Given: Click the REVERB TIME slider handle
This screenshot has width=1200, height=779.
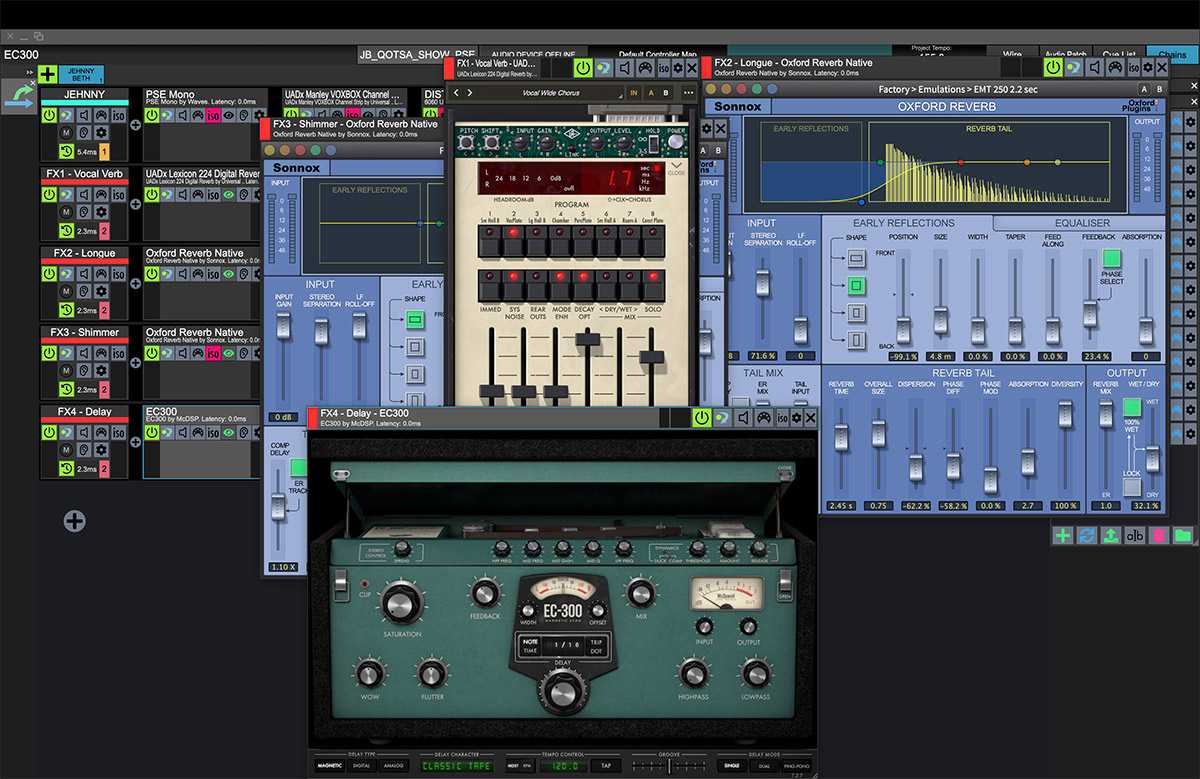Looking at the screenshot, I should (840, 436).
